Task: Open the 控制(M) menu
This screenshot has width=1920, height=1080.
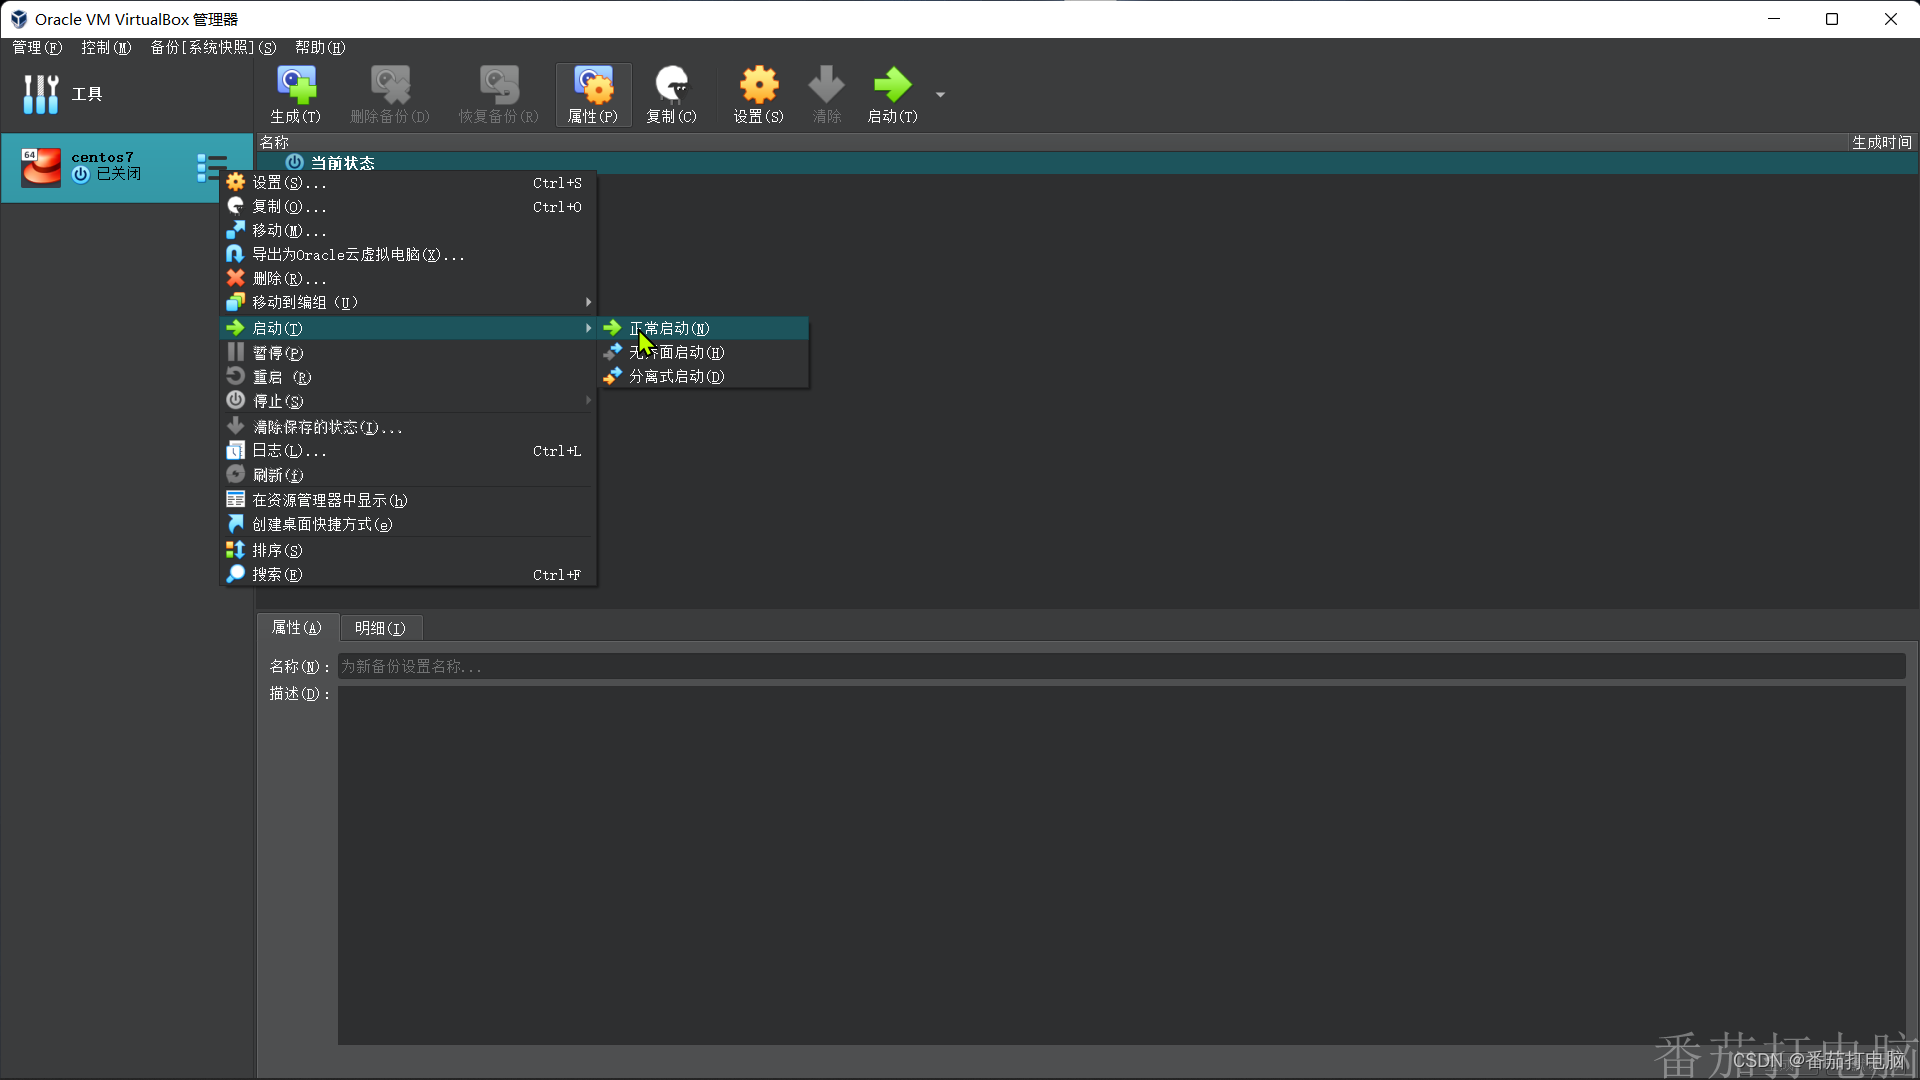Action: coord(106,47)
